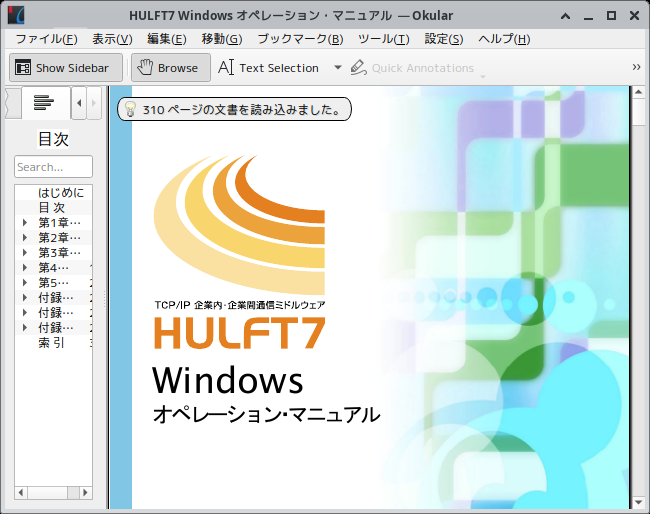Image resolution: width=650 pixels, height=514 pixels.
Task: Select the 第3章 contents entry text
Action: point(59,252)
